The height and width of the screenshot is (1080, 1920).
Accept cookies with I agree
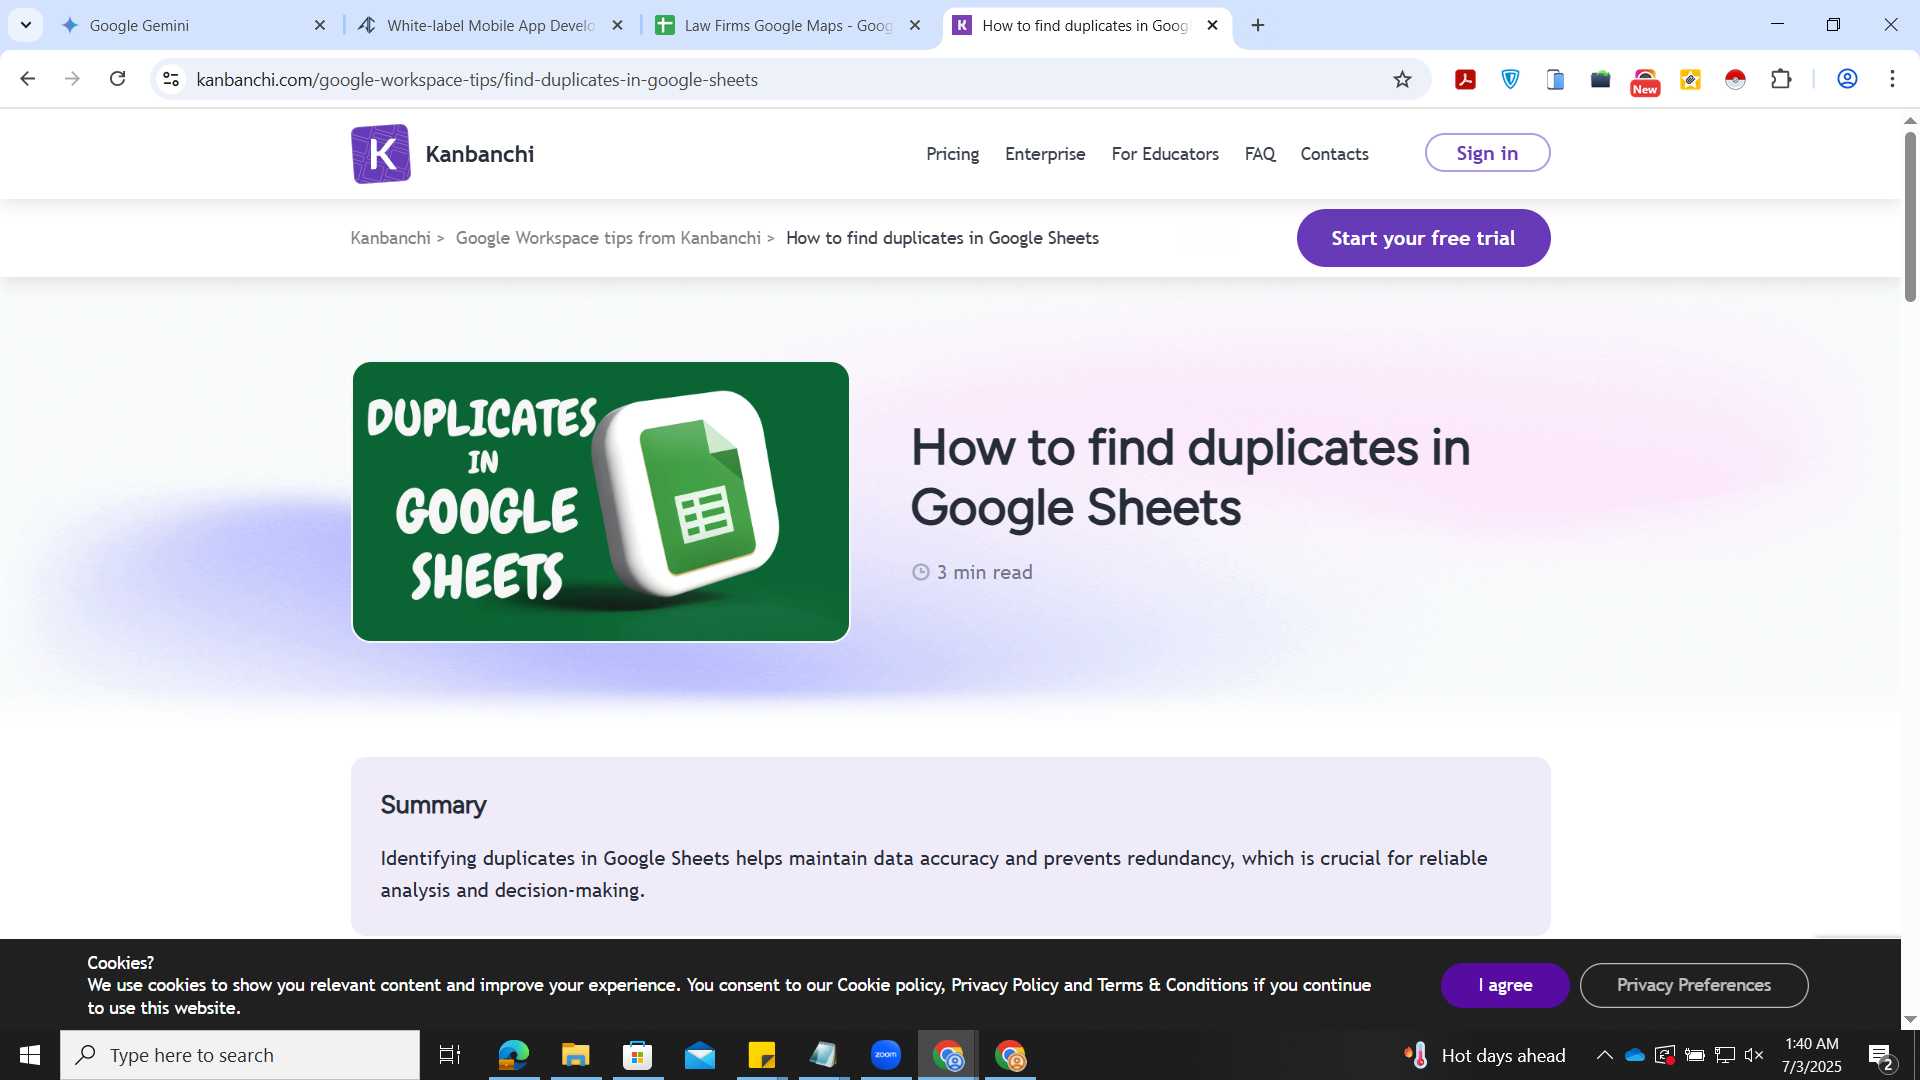point(1505,985)
